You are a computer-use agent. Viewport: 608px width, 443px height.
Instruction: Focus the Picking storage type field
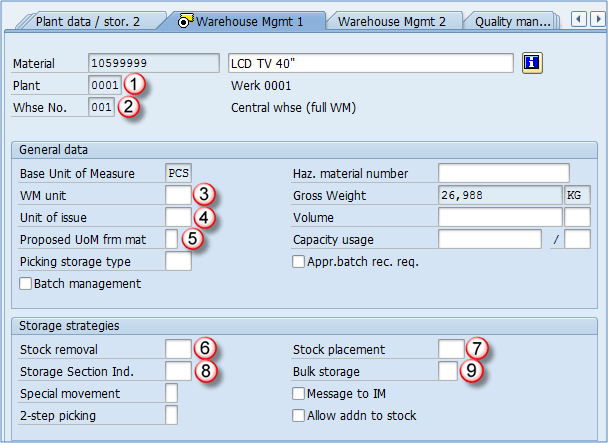click(x=177, y=262)
